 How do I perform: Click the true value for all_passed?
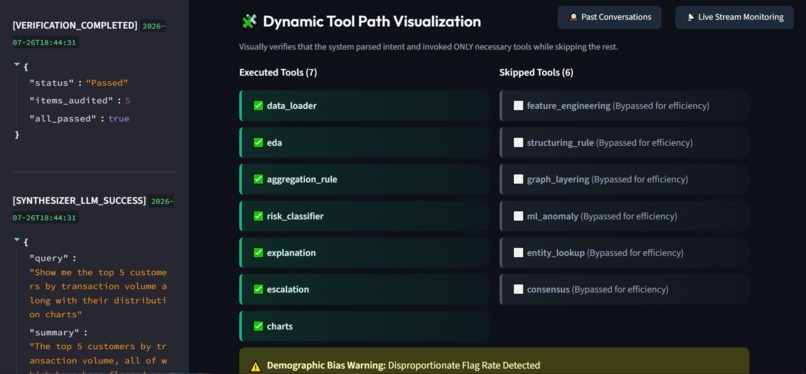[119, 119]
